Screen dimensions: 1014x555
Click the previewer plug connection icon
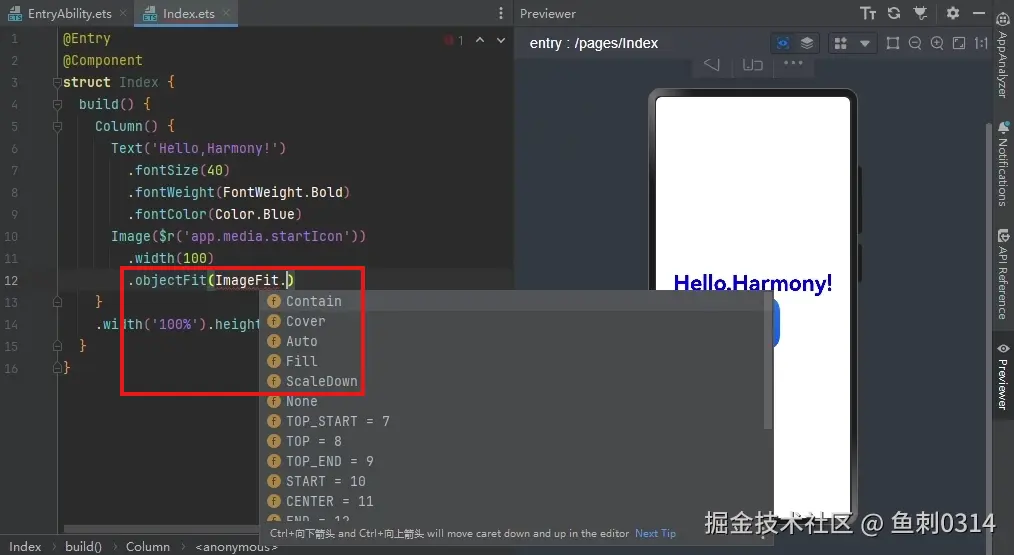[x=920, y=13]
